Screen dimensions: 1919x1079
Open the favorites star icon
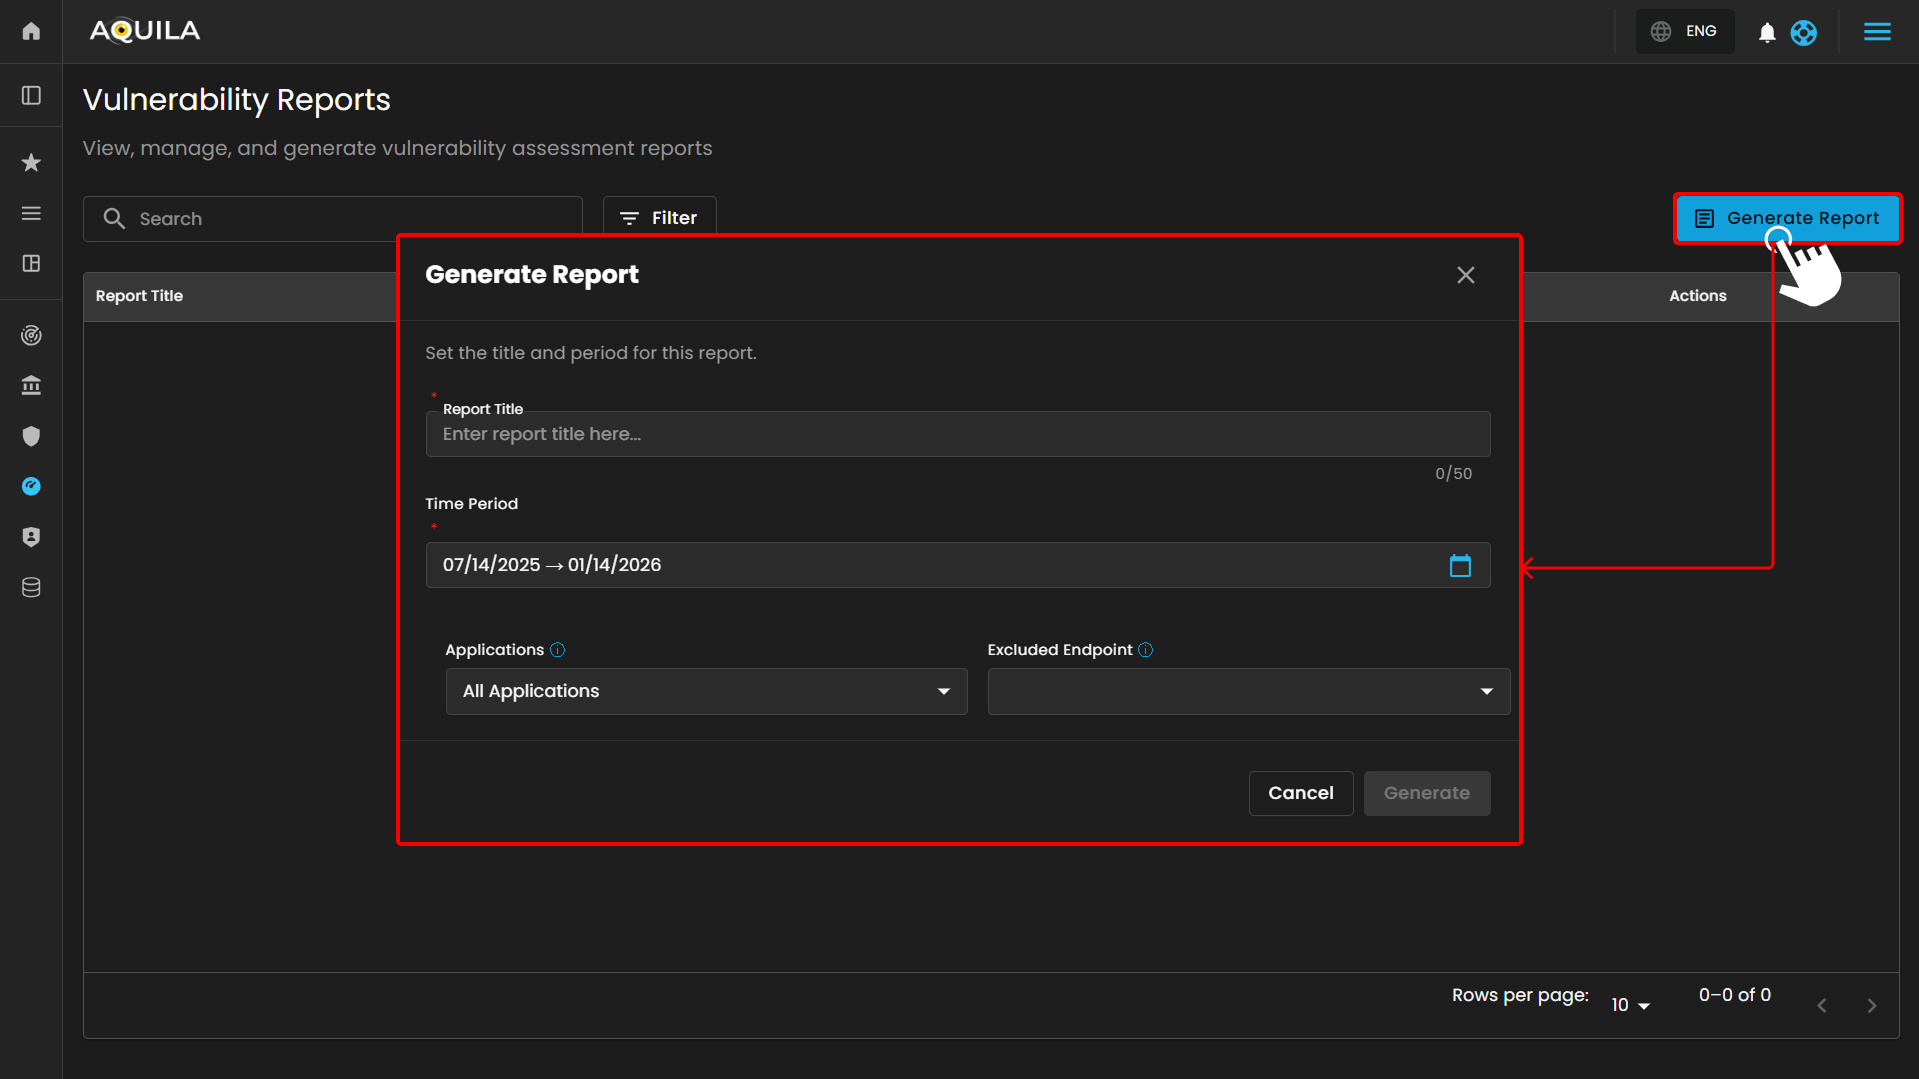[31, 162]
